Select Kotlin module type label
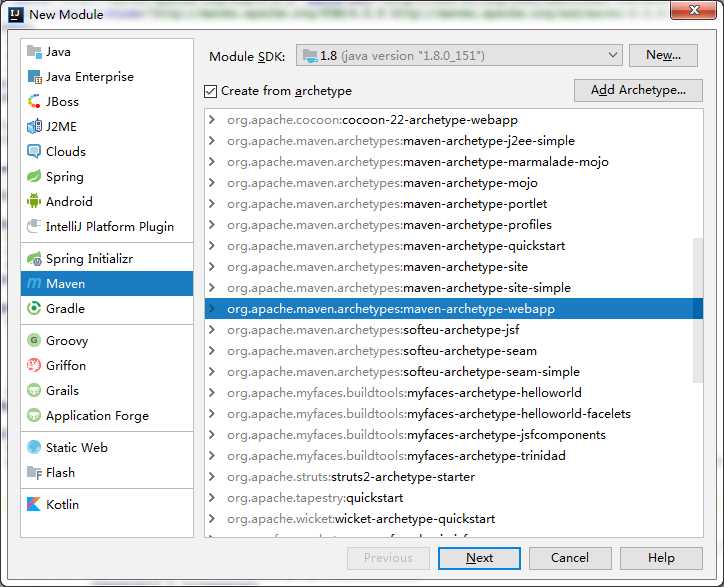The height and width of the screenshot is (587, 724). (62, 504)
